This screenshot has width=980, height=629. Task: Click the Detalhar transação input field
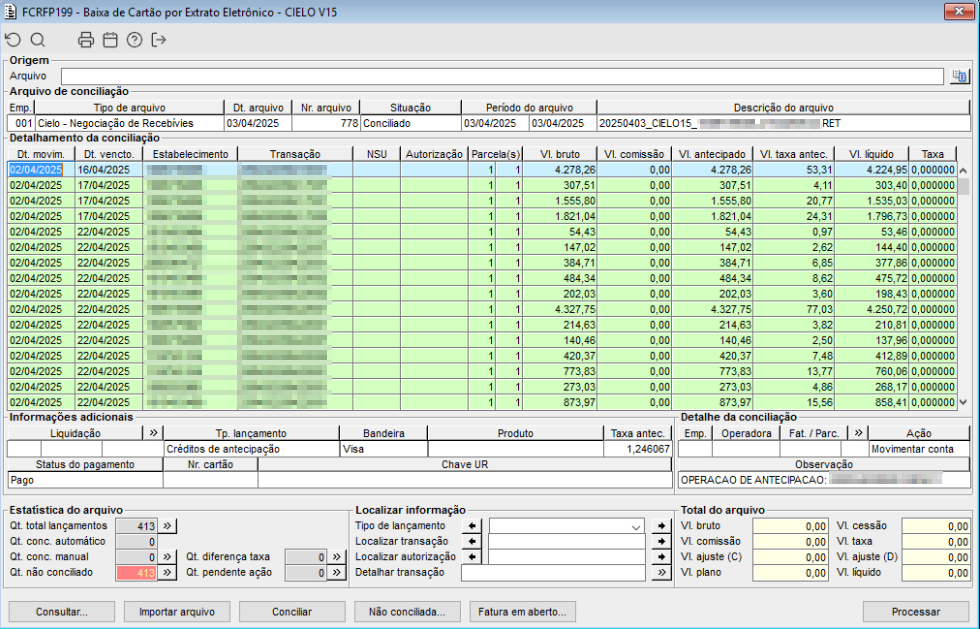(553, 572)
